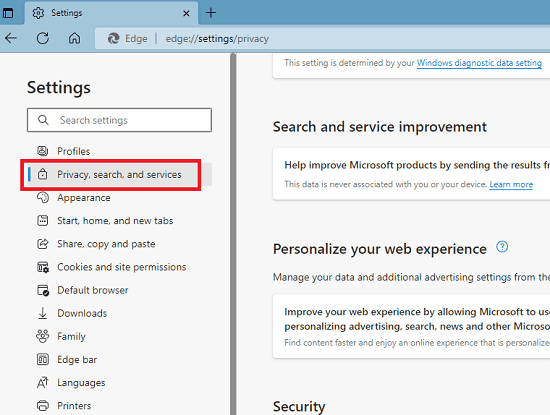Click the Search settings field
Image resolution: width=550 pixels, height=415 pixels.
click(x=119, y=120)
